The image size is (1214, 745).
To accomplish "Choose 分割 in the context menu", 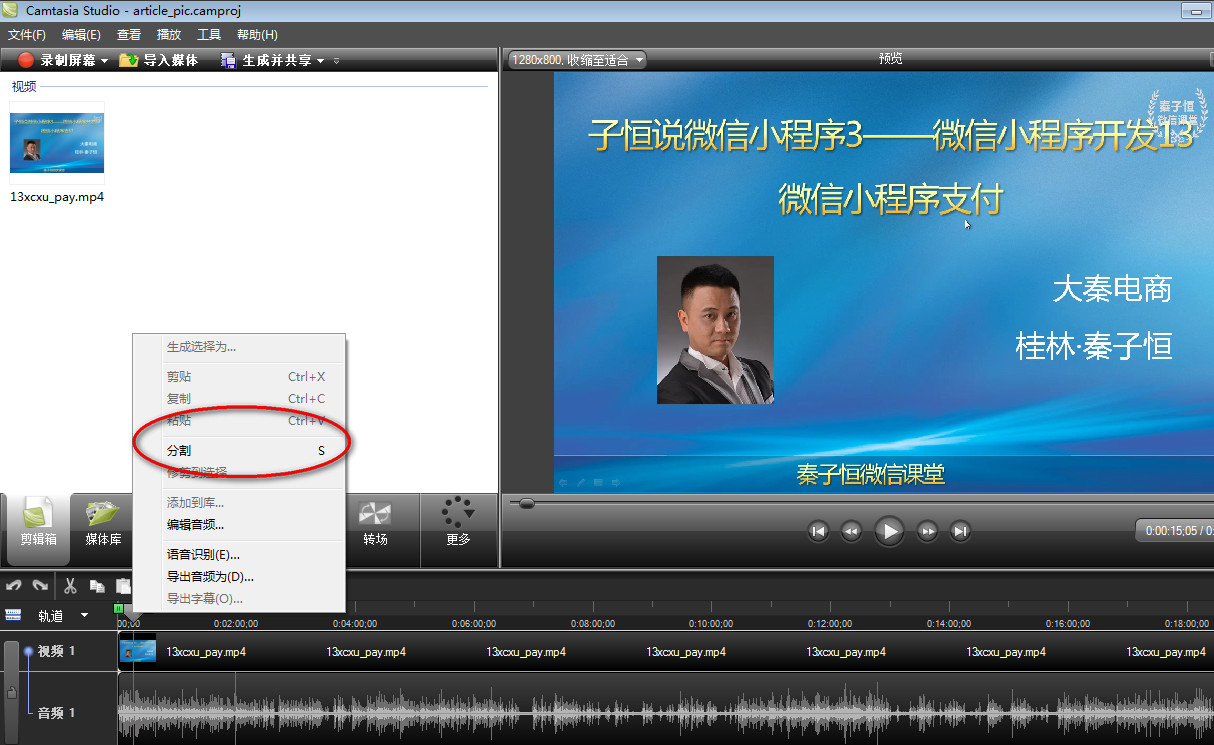I will [x=240, y=451].
